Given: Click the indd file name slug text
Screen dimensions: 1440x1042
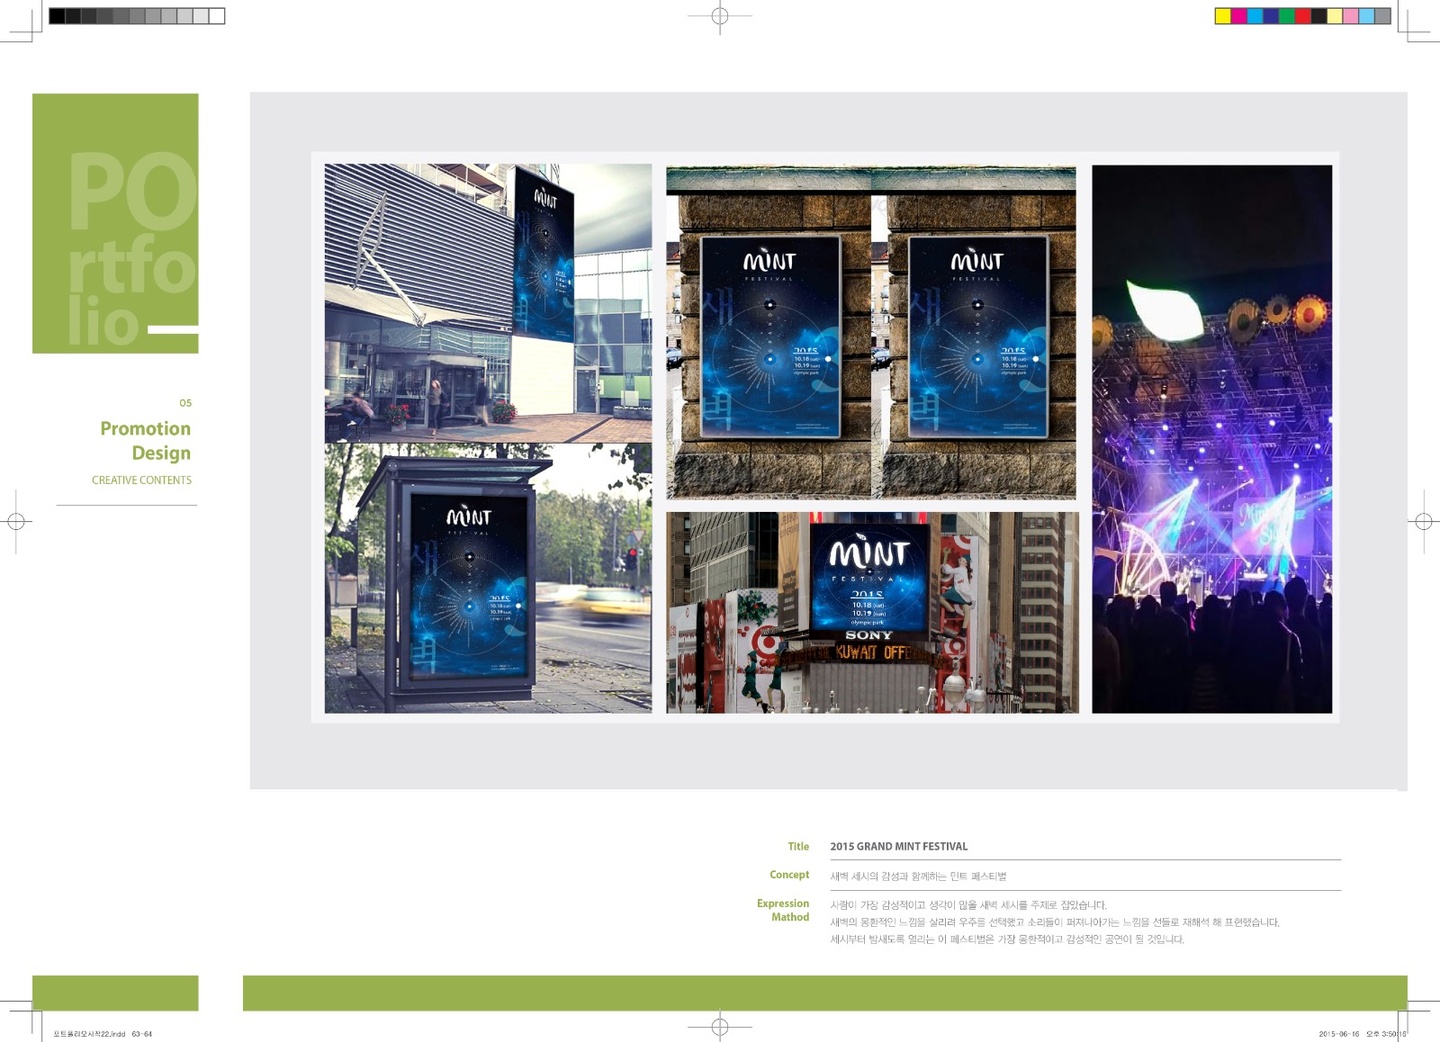Looking at the screenshot, I should tap(103, 1034).
